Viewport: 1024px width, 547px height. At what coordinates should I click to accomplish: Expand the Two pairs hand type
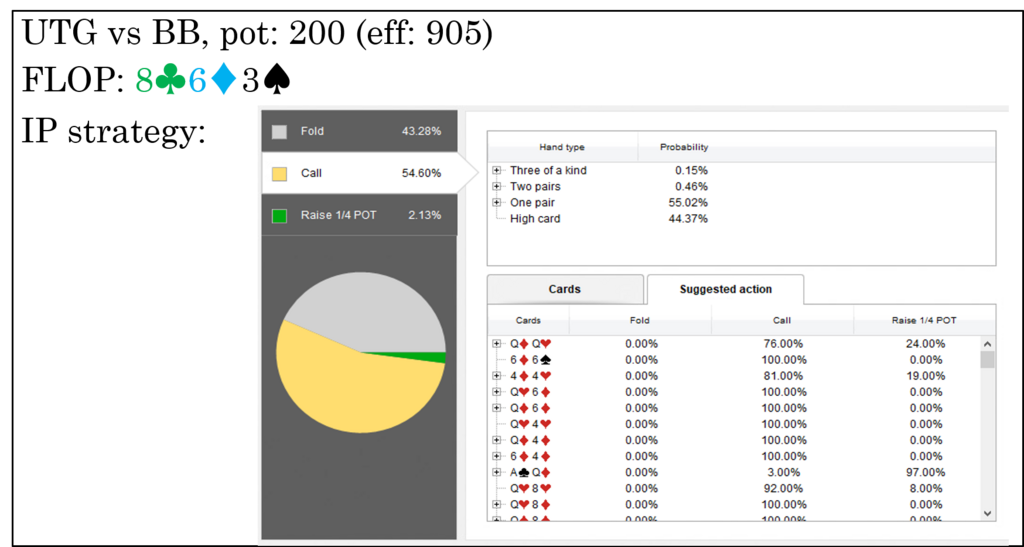pyautogui.click(x=497, y=187)
